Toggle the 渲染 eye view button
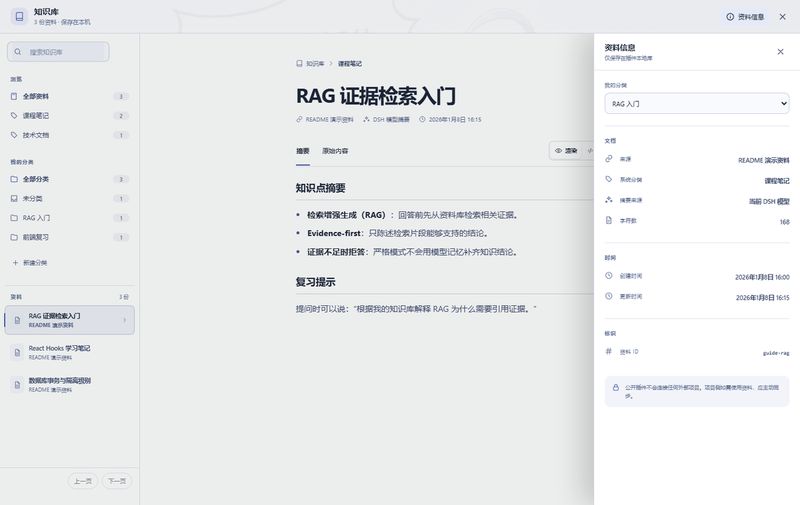 566,151
